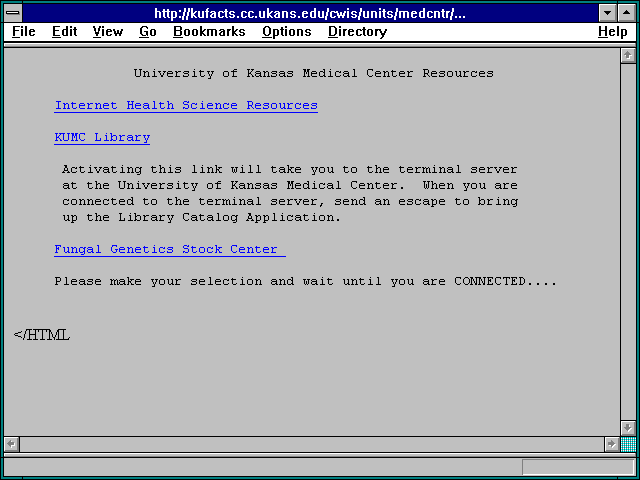Open the Directory menu
The height and width of the screenshot is (480, 640).
click(x=358, y=31)
